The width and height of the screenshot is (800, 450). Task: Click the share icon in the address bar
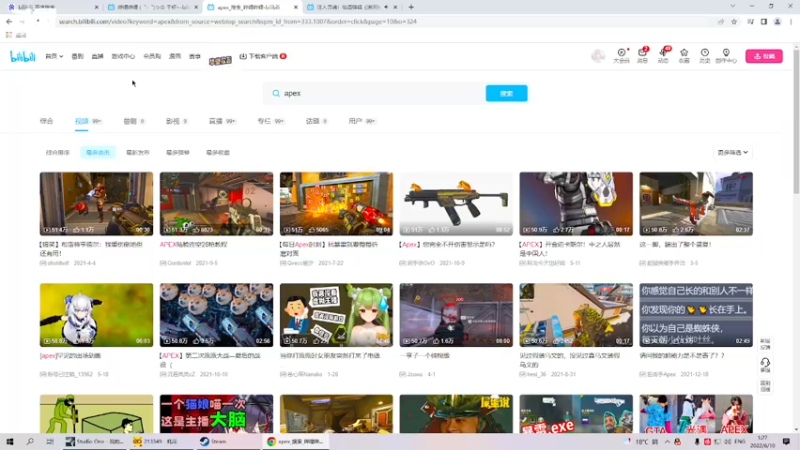pos(721,21)
